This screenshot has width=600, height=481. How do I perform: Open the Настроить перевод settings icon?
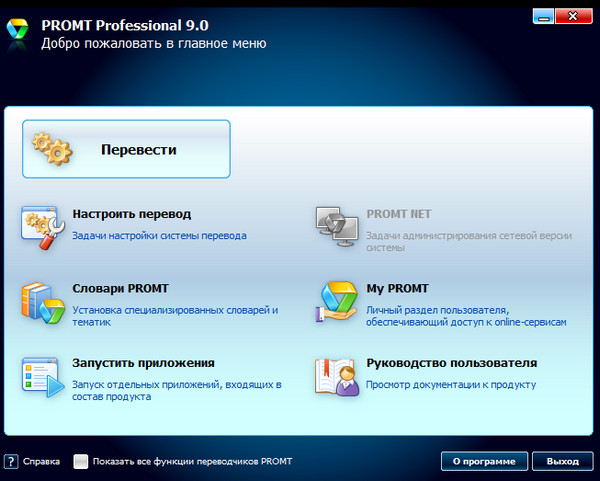(43, 227)
